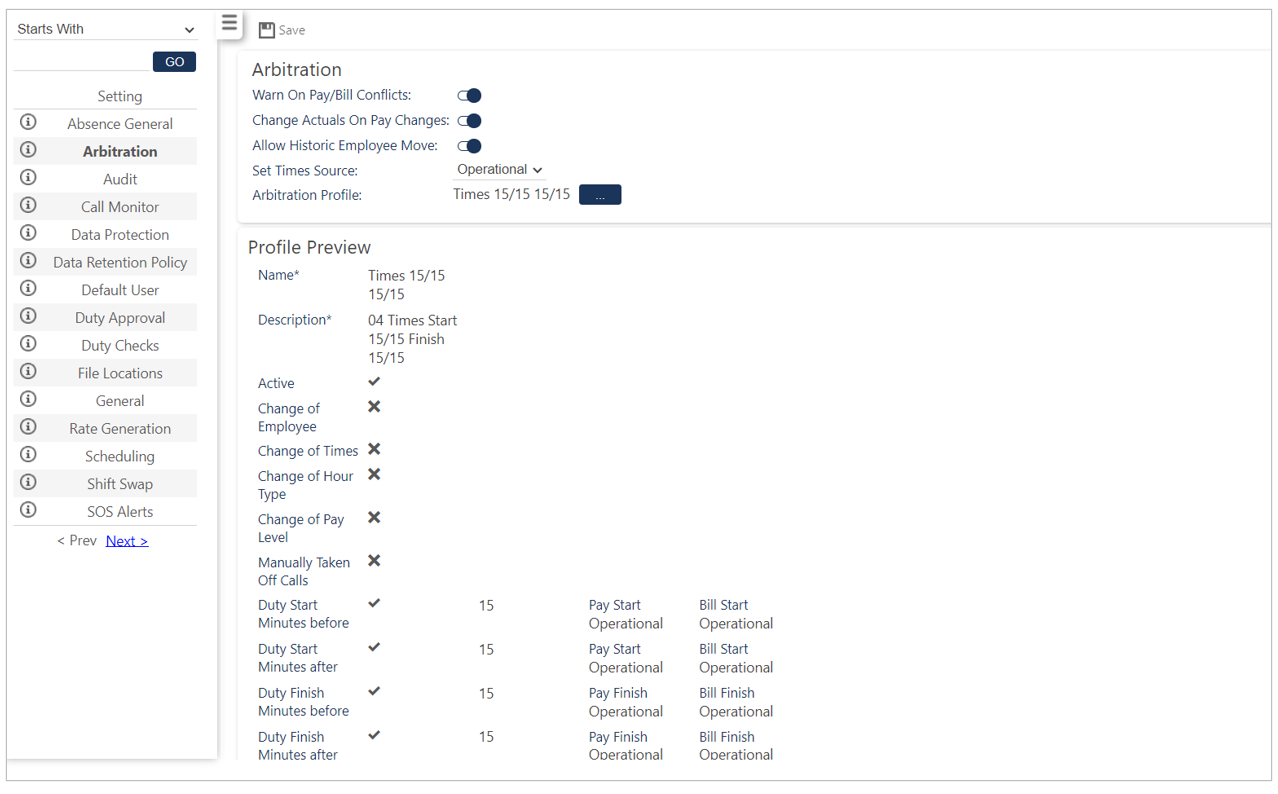The width and height of the screenshot is (1278, 794).
Task: Click info icon next to Rate Generation
Action: (x=28, y=427)
